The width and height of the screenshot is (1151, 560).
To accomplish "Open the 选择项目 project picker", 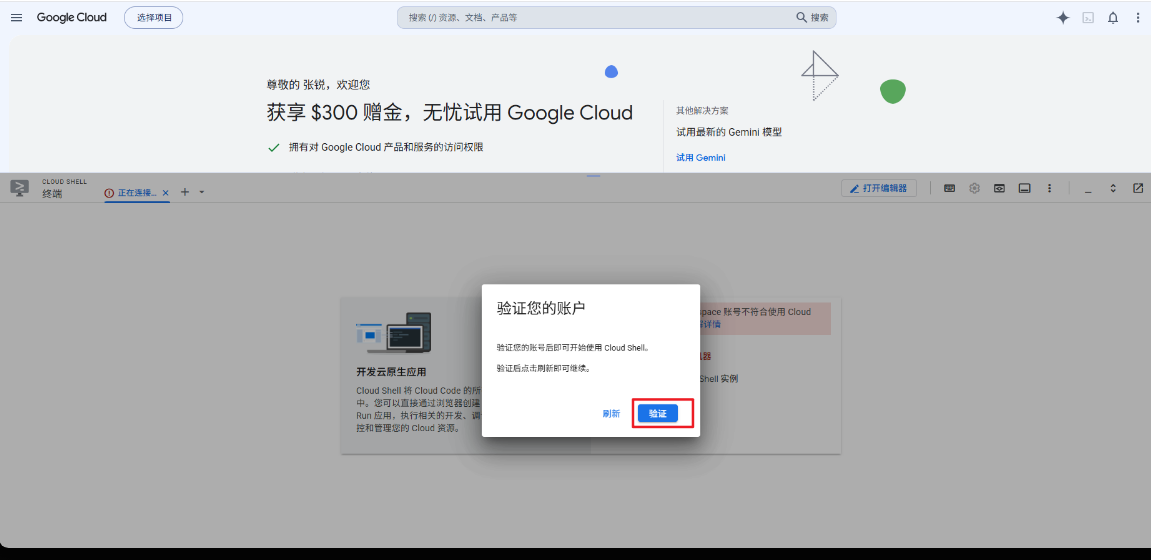I will click(x=153, y=18).
